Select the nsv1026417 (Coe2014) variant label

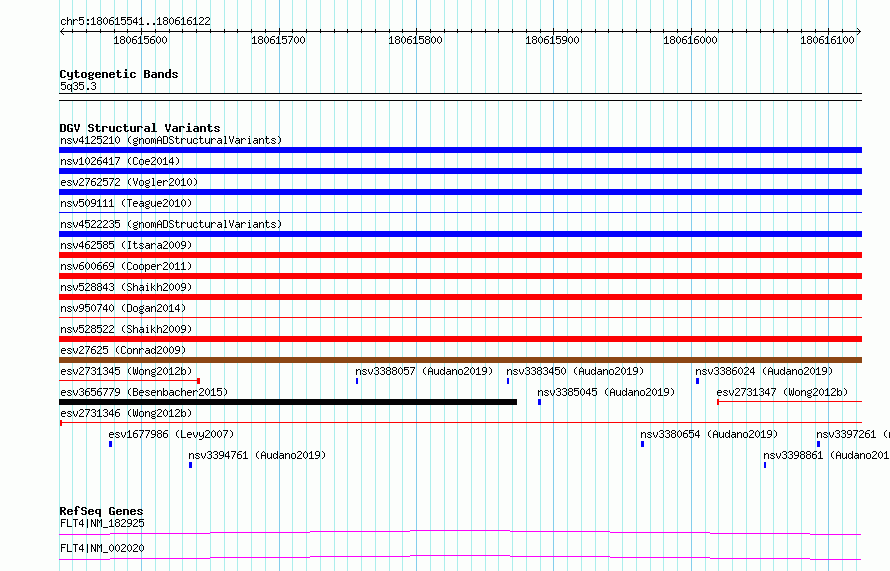(x=120, y=161)
